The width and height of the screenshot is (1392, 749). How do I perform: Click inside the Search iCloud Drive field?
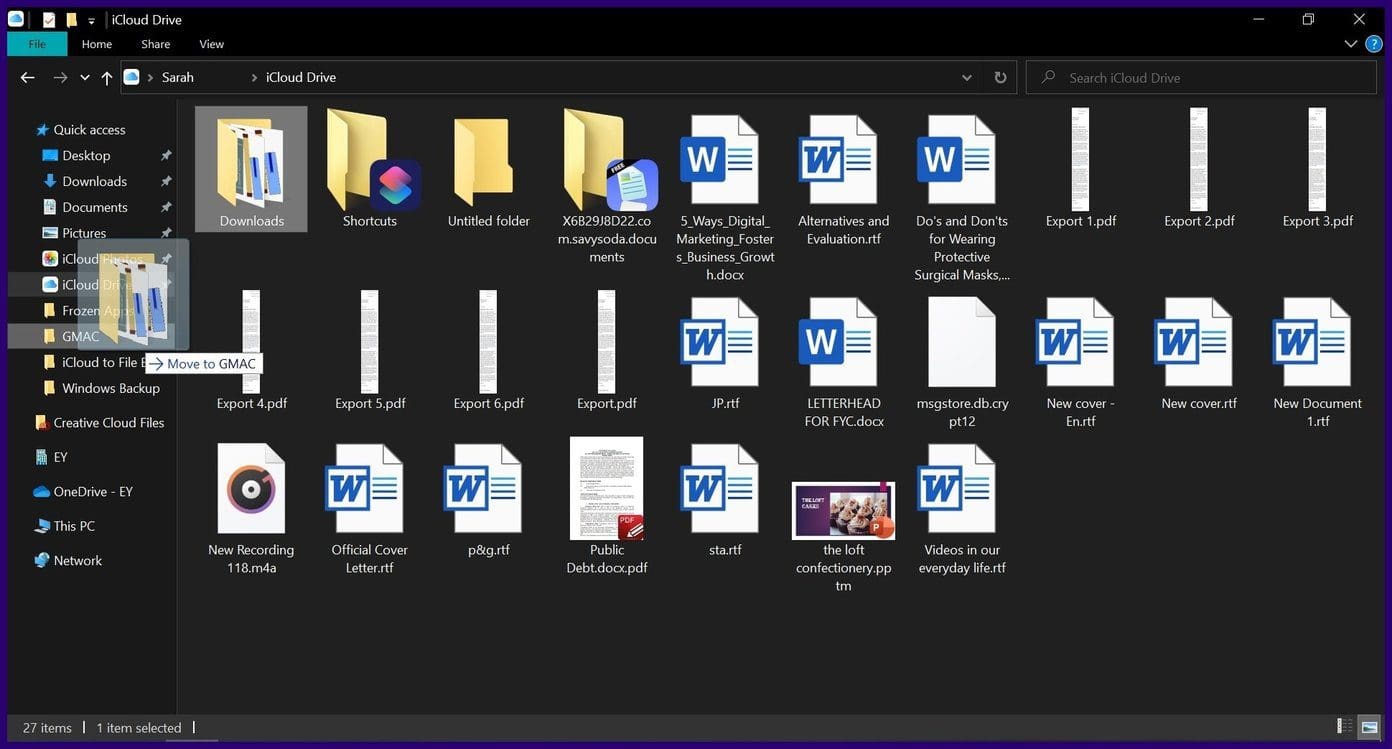click(1201, 77)
